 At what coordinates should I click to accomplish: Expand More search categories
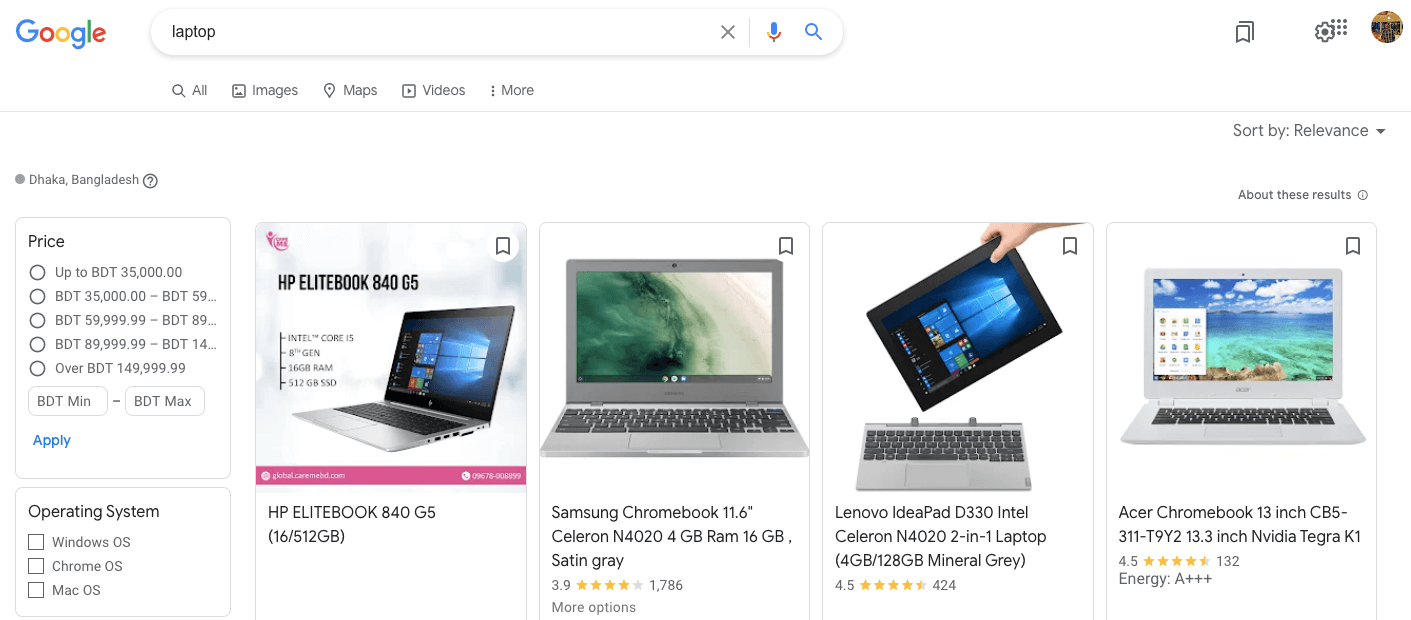point(511,90)
